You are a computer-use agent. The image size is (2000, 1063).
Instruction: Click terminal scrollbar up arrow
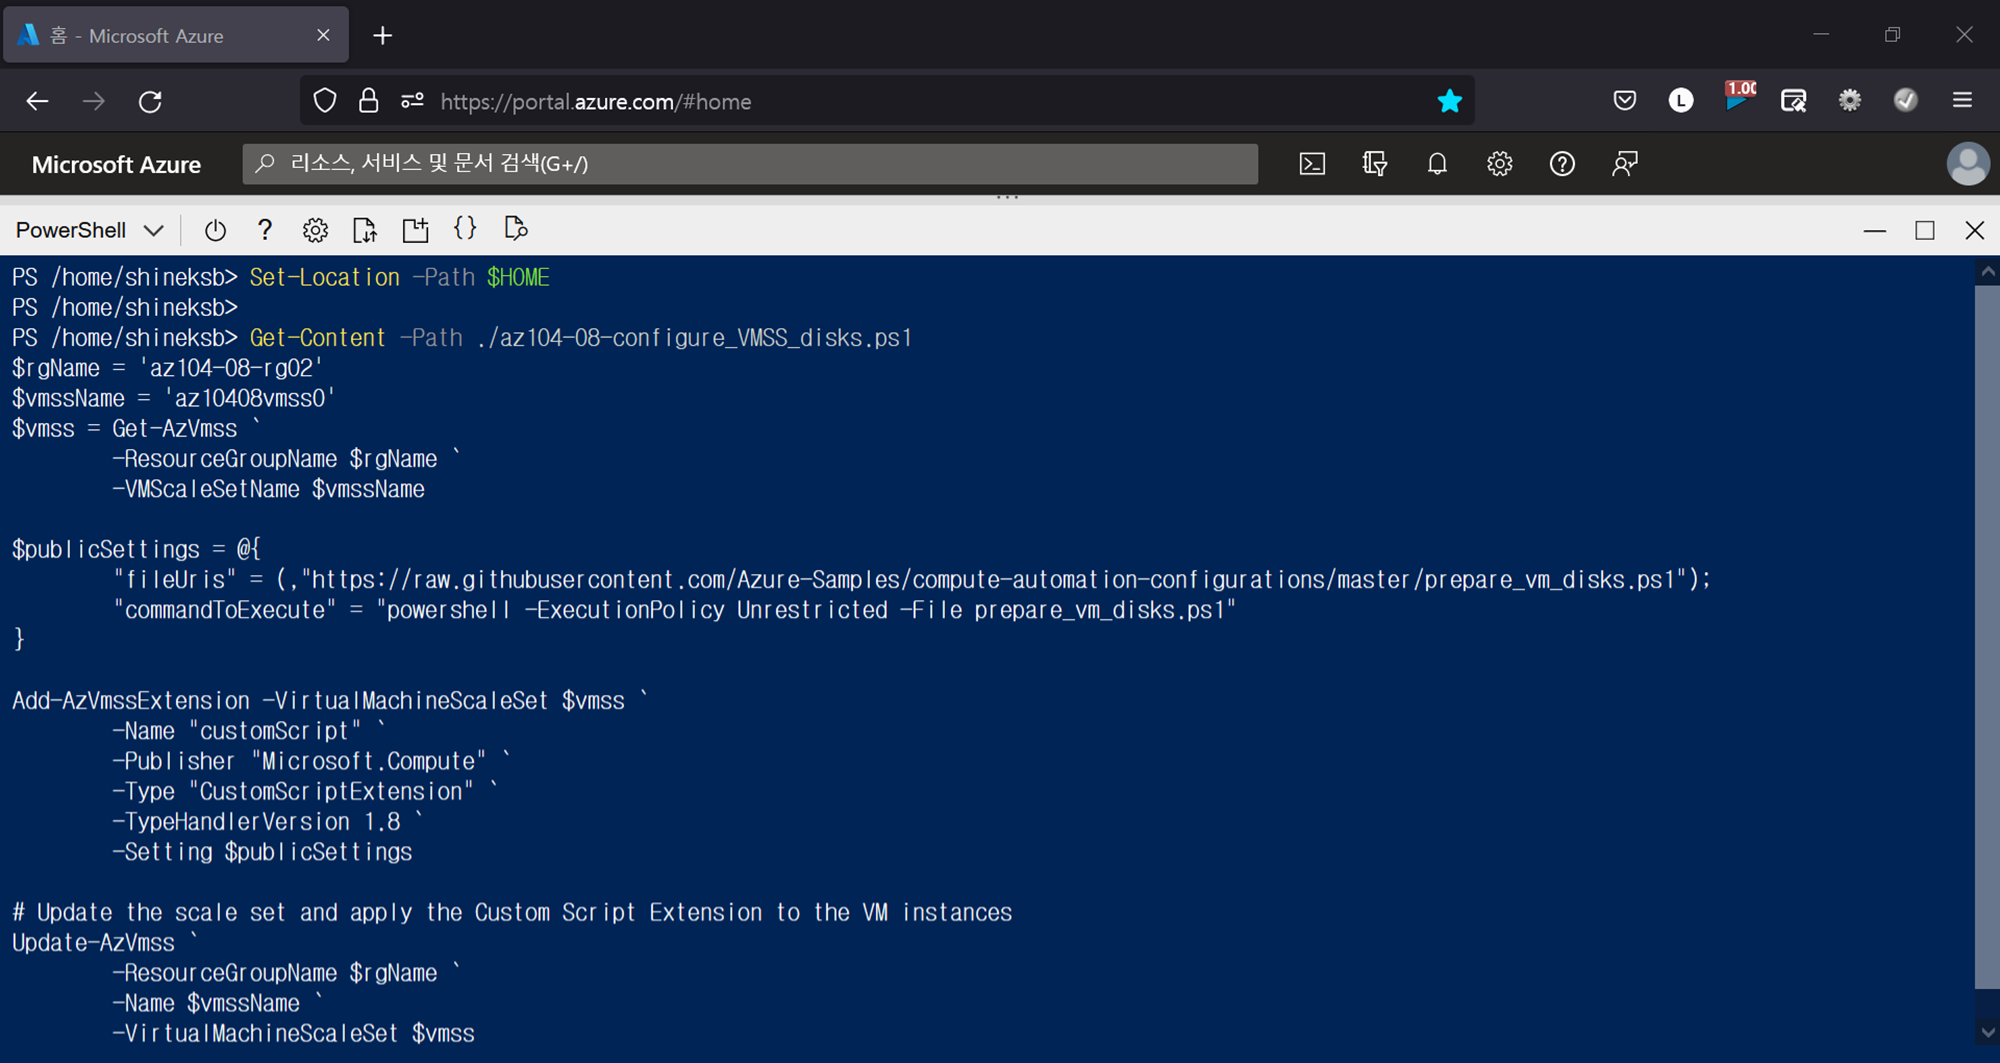coord(1987,271)
